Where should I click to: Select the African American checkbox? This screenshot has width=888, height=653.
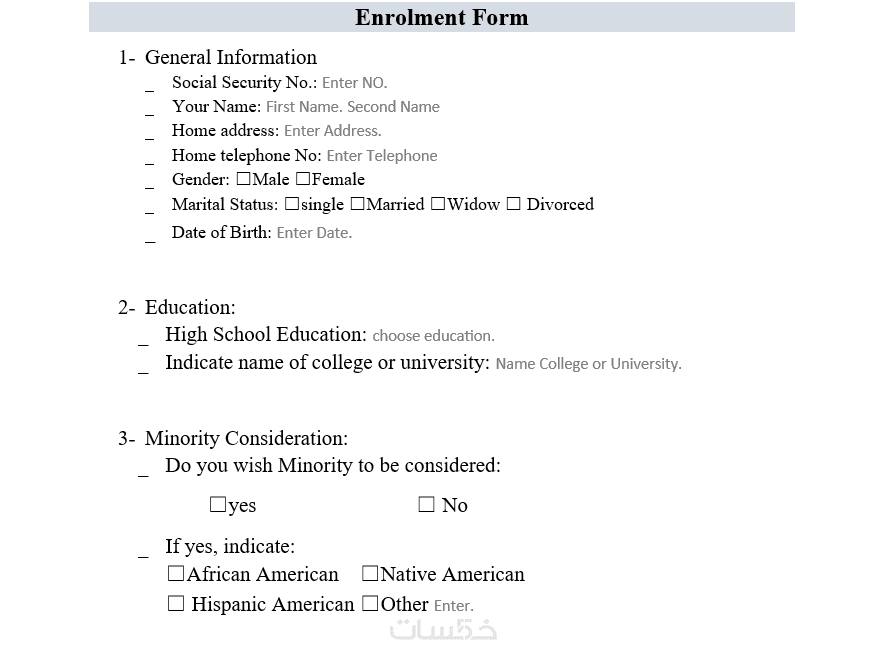(176, 574)
